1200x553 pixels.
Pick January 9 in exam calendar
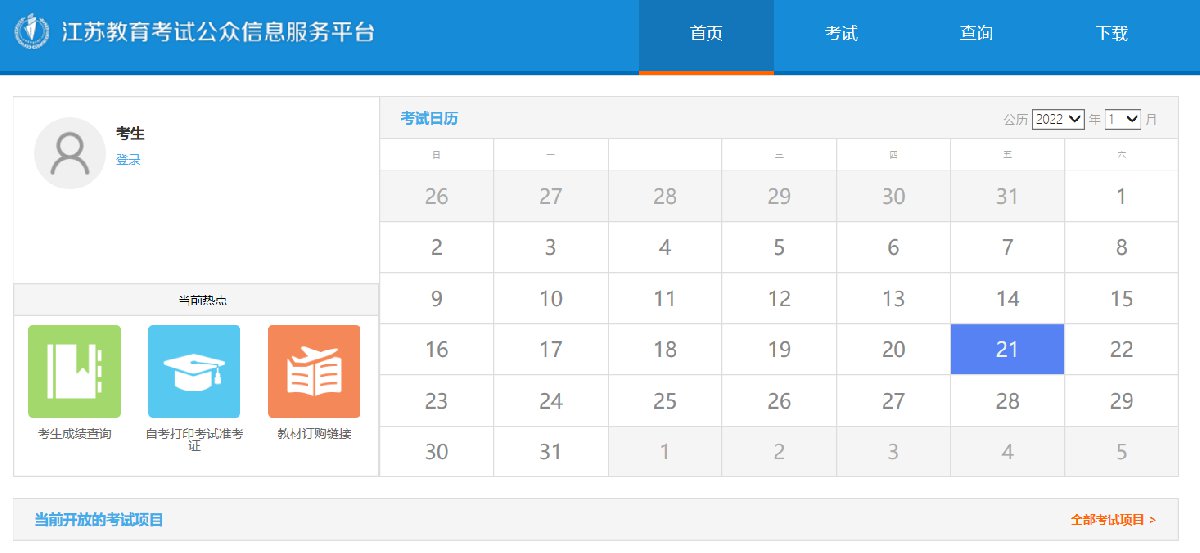tap(436, 298)
